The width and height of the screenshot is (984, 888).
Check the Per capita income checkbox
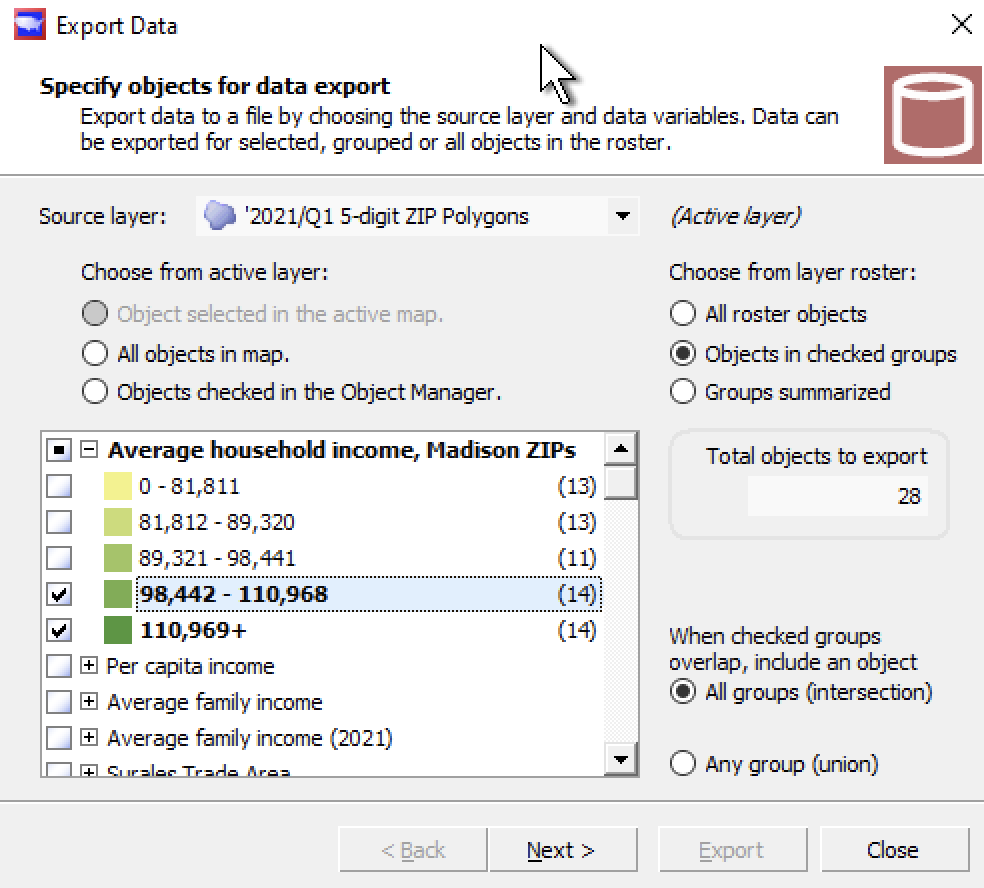click(x=58, y=666)
